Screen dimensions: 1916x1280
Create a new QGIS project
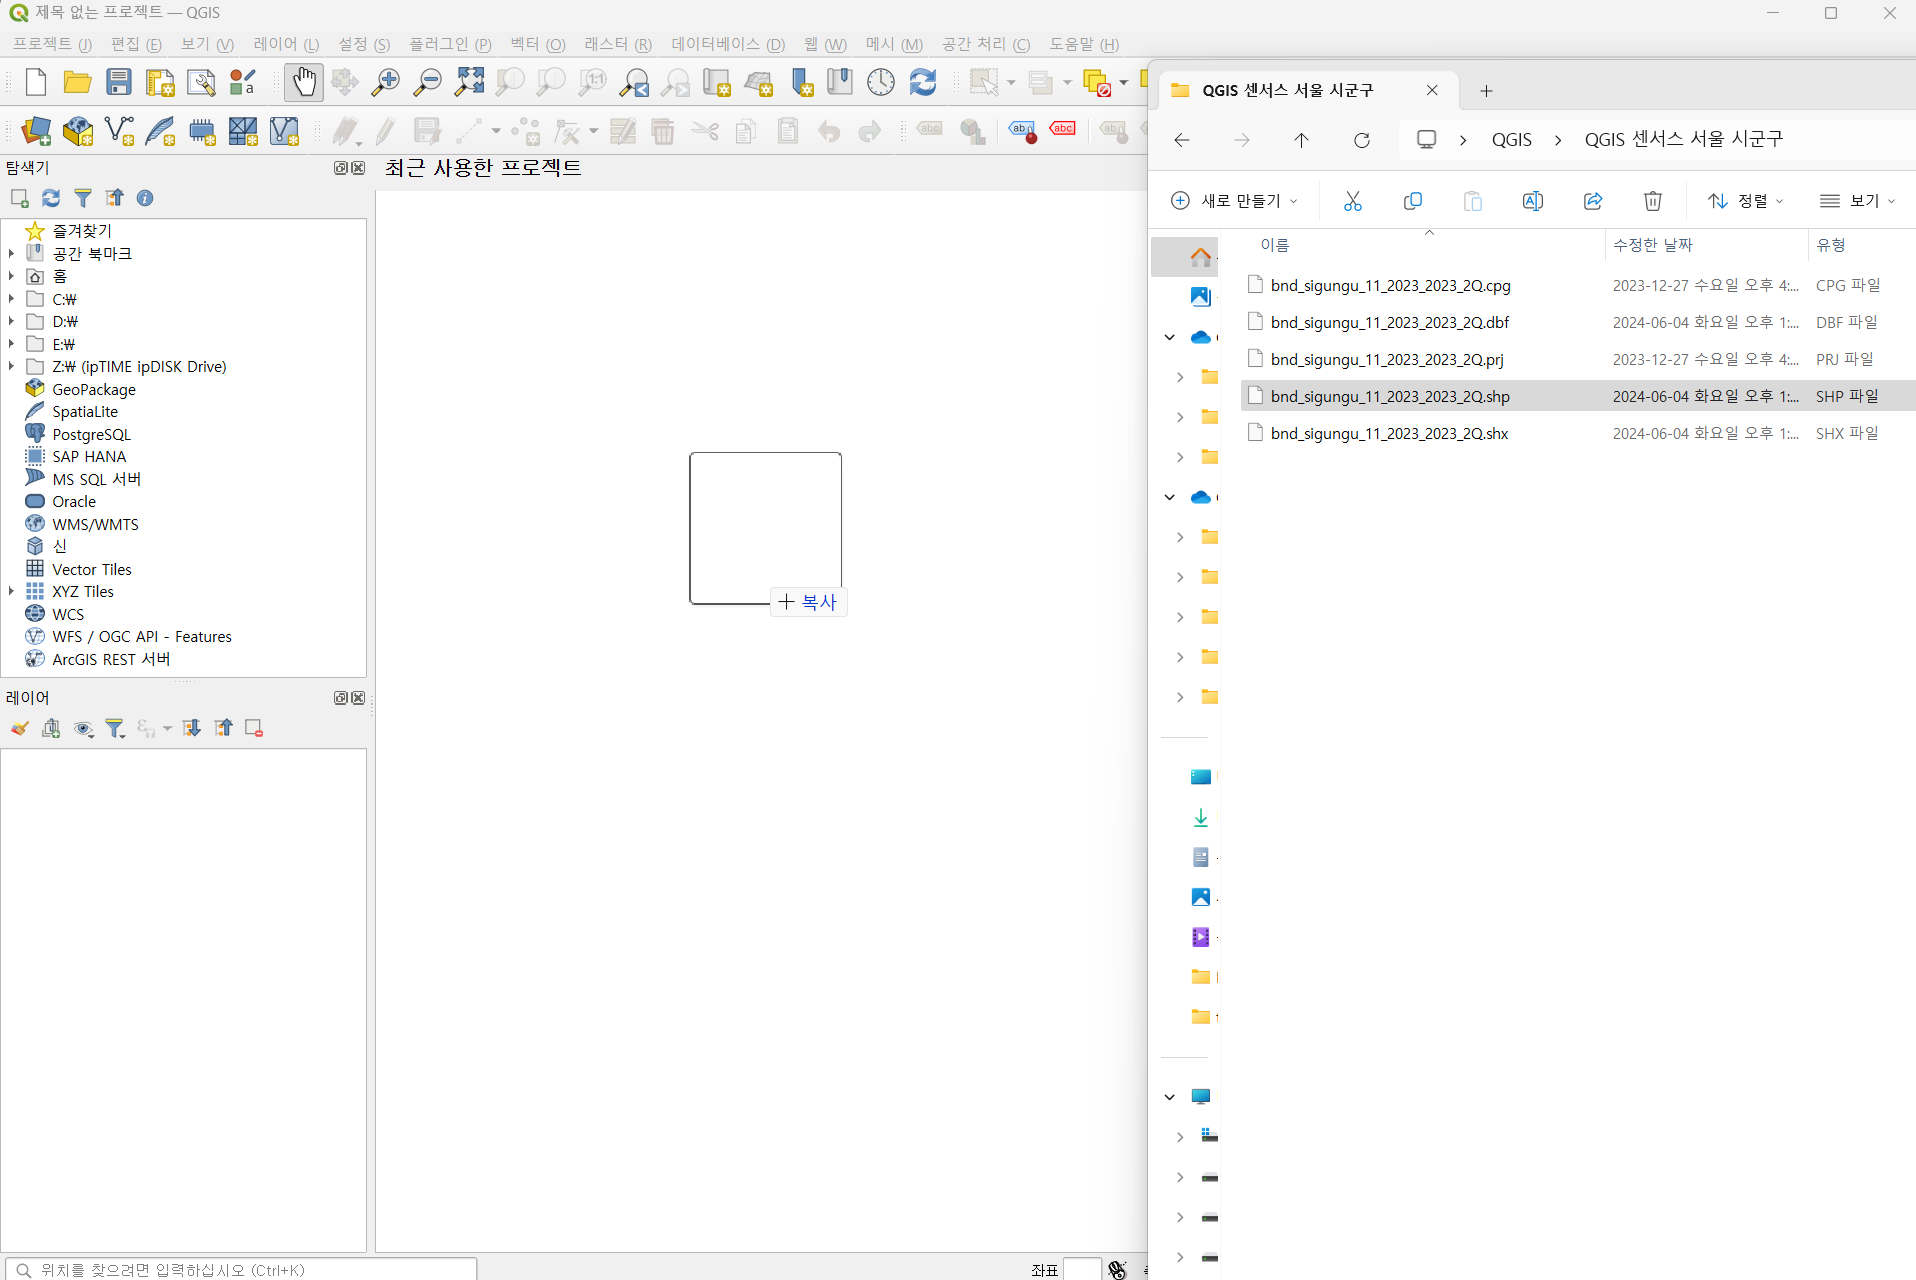tap(35, 82)
